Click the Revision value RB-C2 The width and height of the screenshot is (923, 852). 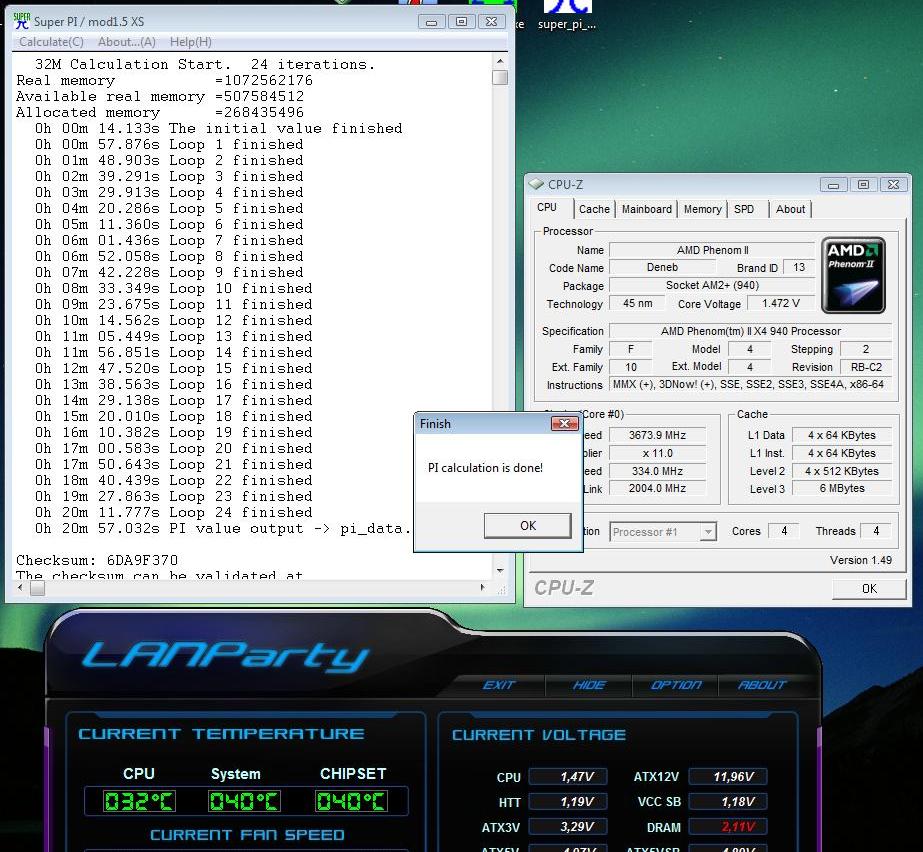pyautogui.click(x=866, y=367)
